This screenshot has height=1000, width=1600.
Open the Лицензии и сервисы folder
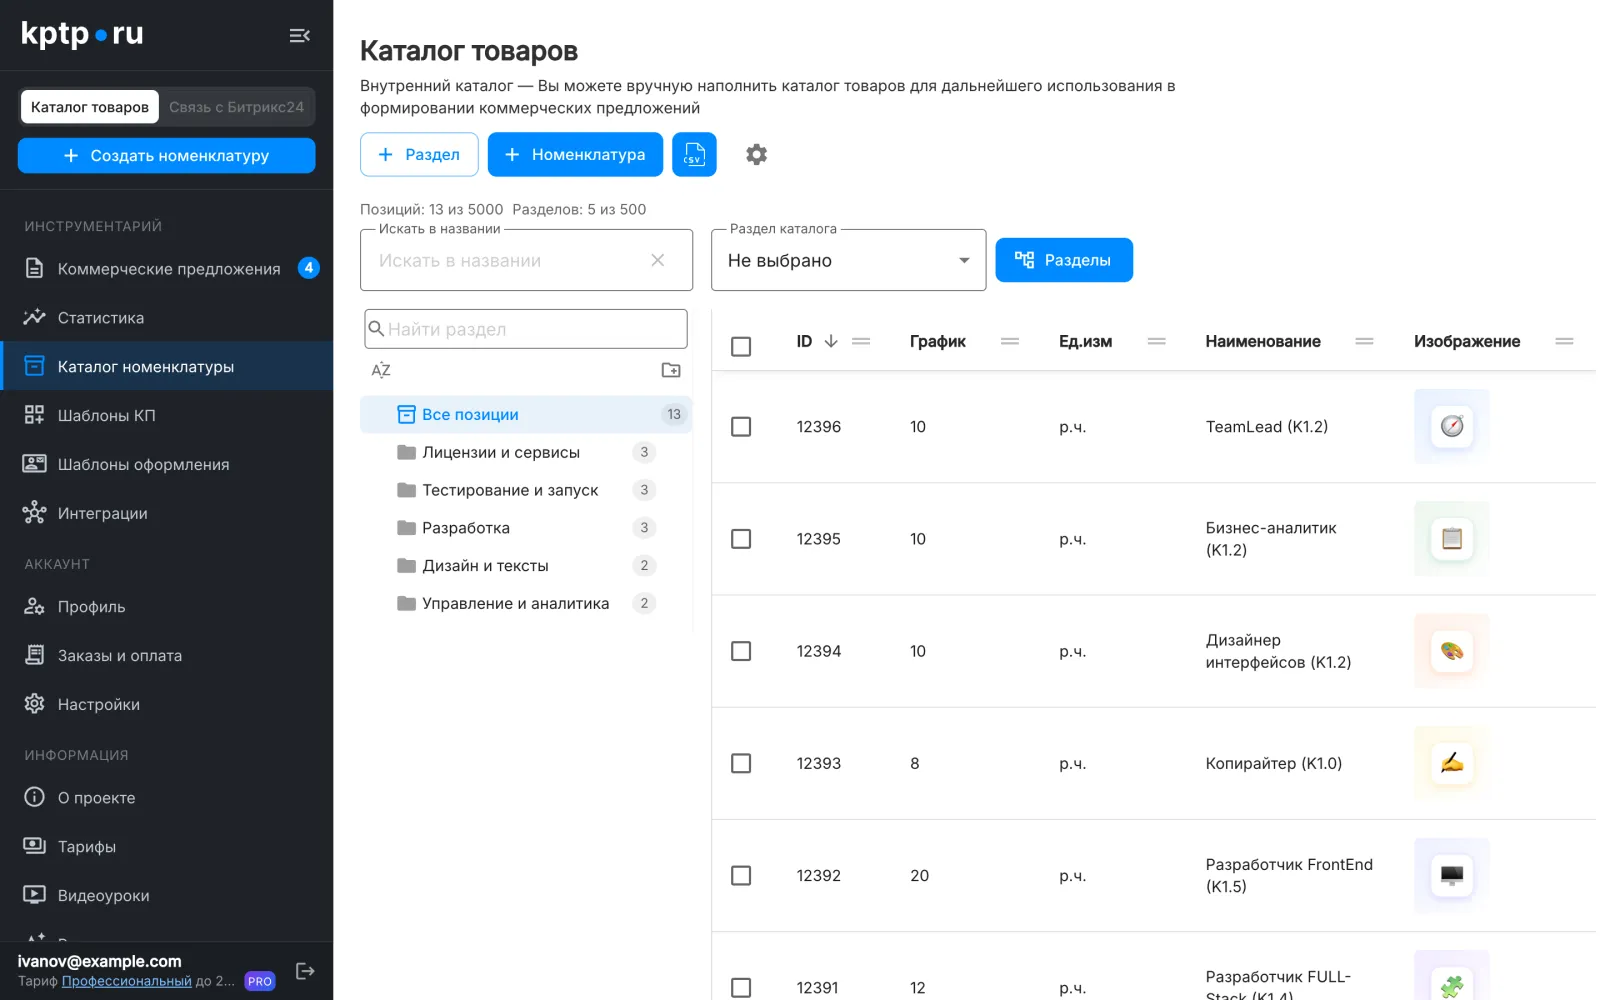click(x=526, y=452)
